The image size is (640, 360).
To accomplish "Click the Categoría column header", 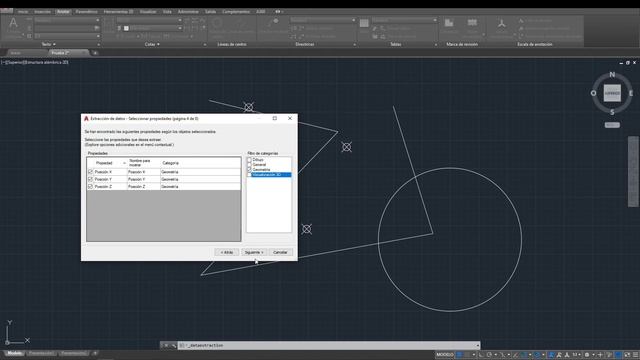I will click(x=200, y=163).
